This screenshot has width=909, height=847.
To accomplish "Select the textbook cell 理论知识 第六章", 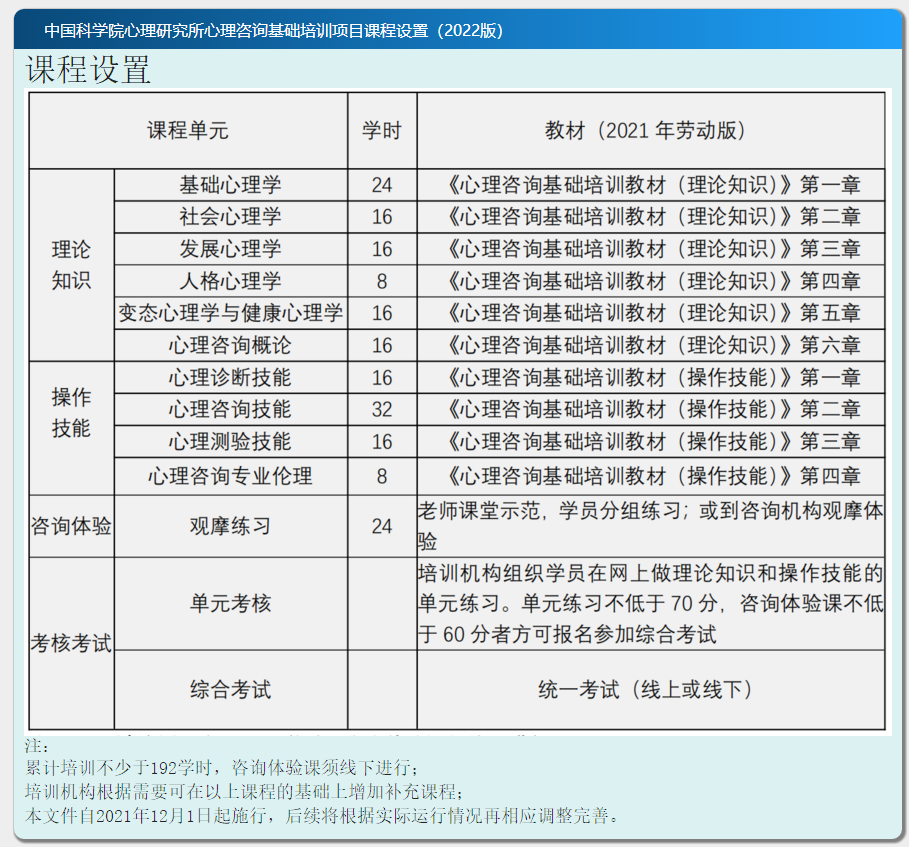I will pyautogui.click(x=650, y=346).
